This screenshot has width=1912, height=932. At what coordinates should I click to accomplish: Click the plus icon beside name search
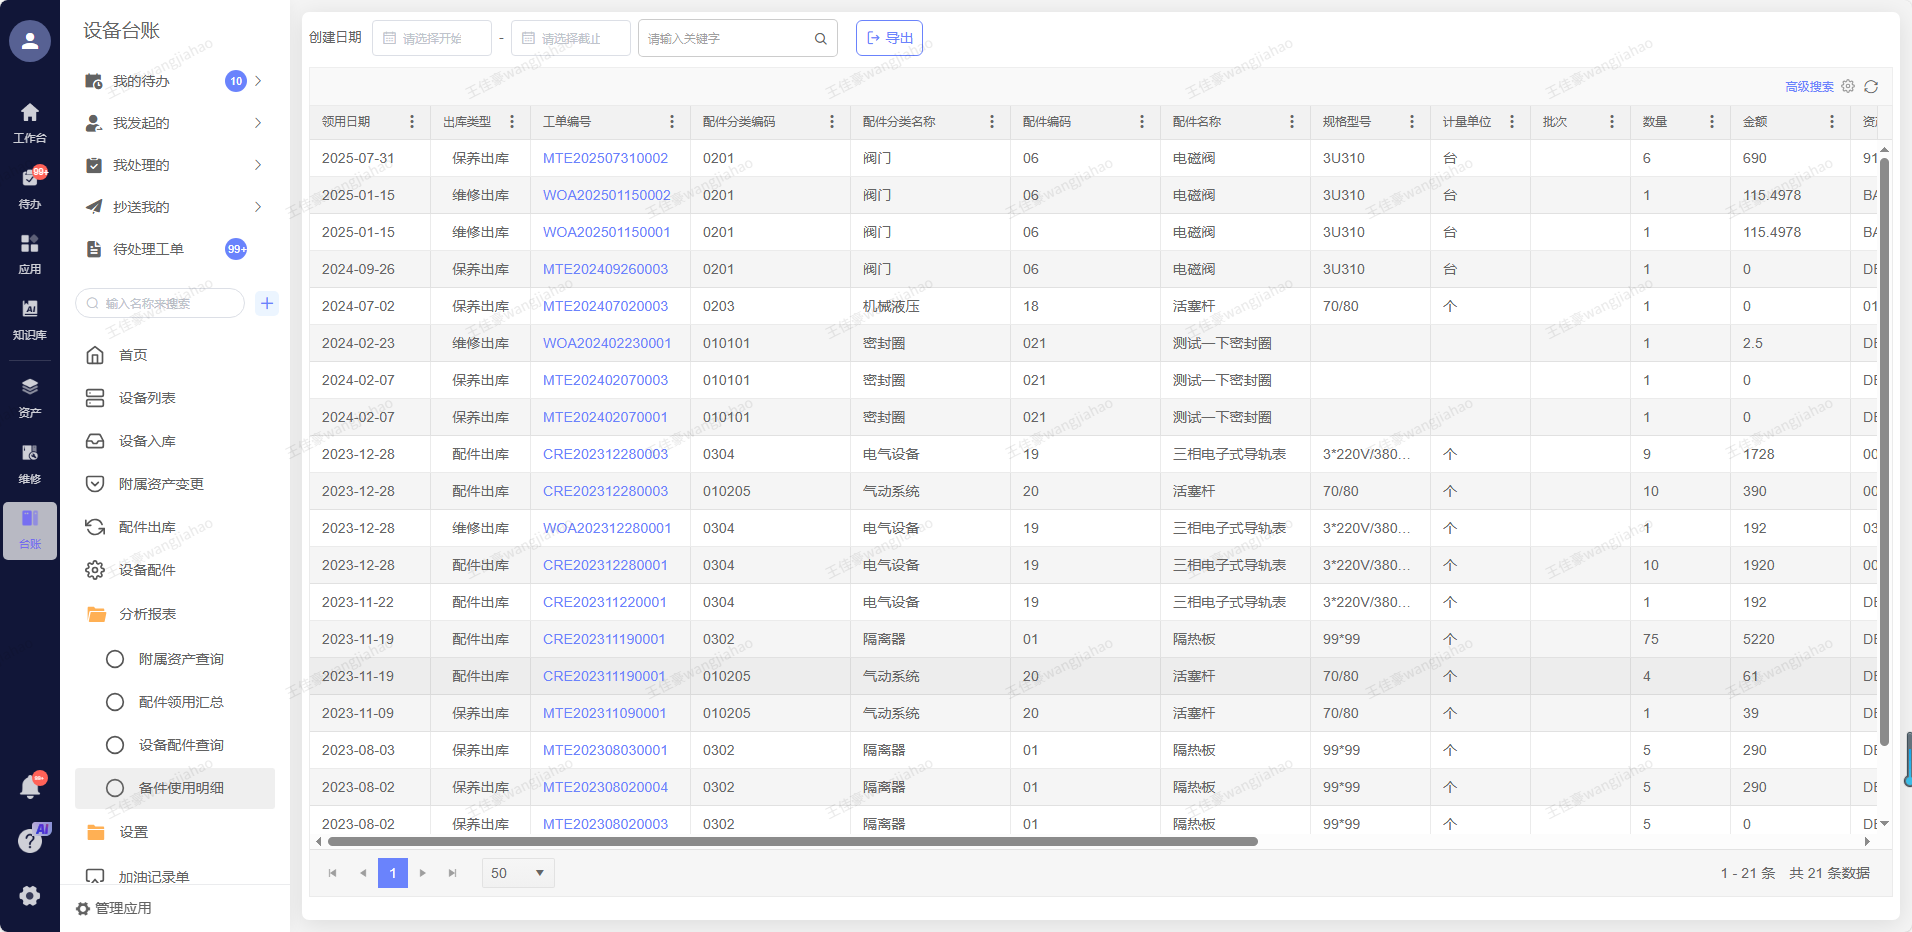(267, 303)
